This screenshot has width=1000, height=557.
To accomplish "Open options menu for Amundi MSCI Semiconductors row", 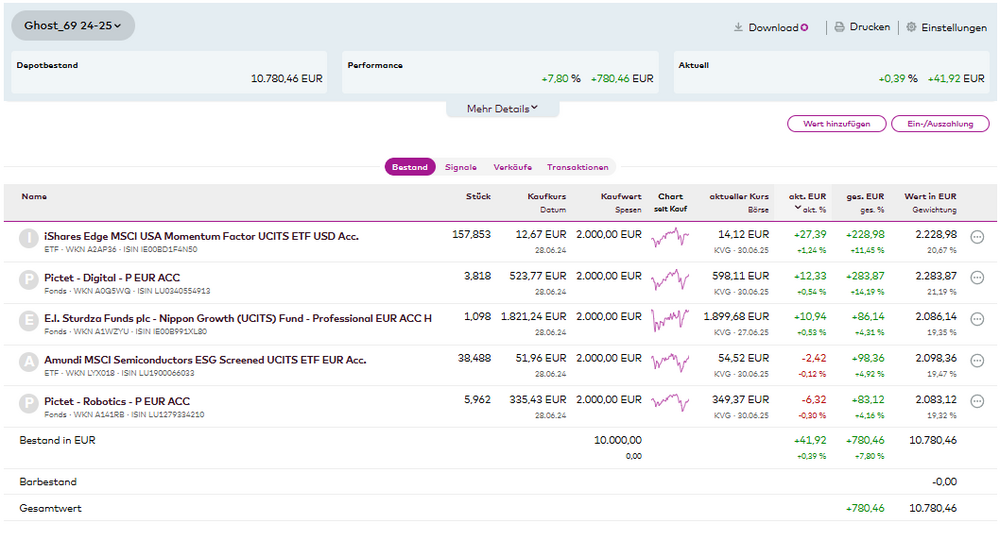I will coord(977,360).
